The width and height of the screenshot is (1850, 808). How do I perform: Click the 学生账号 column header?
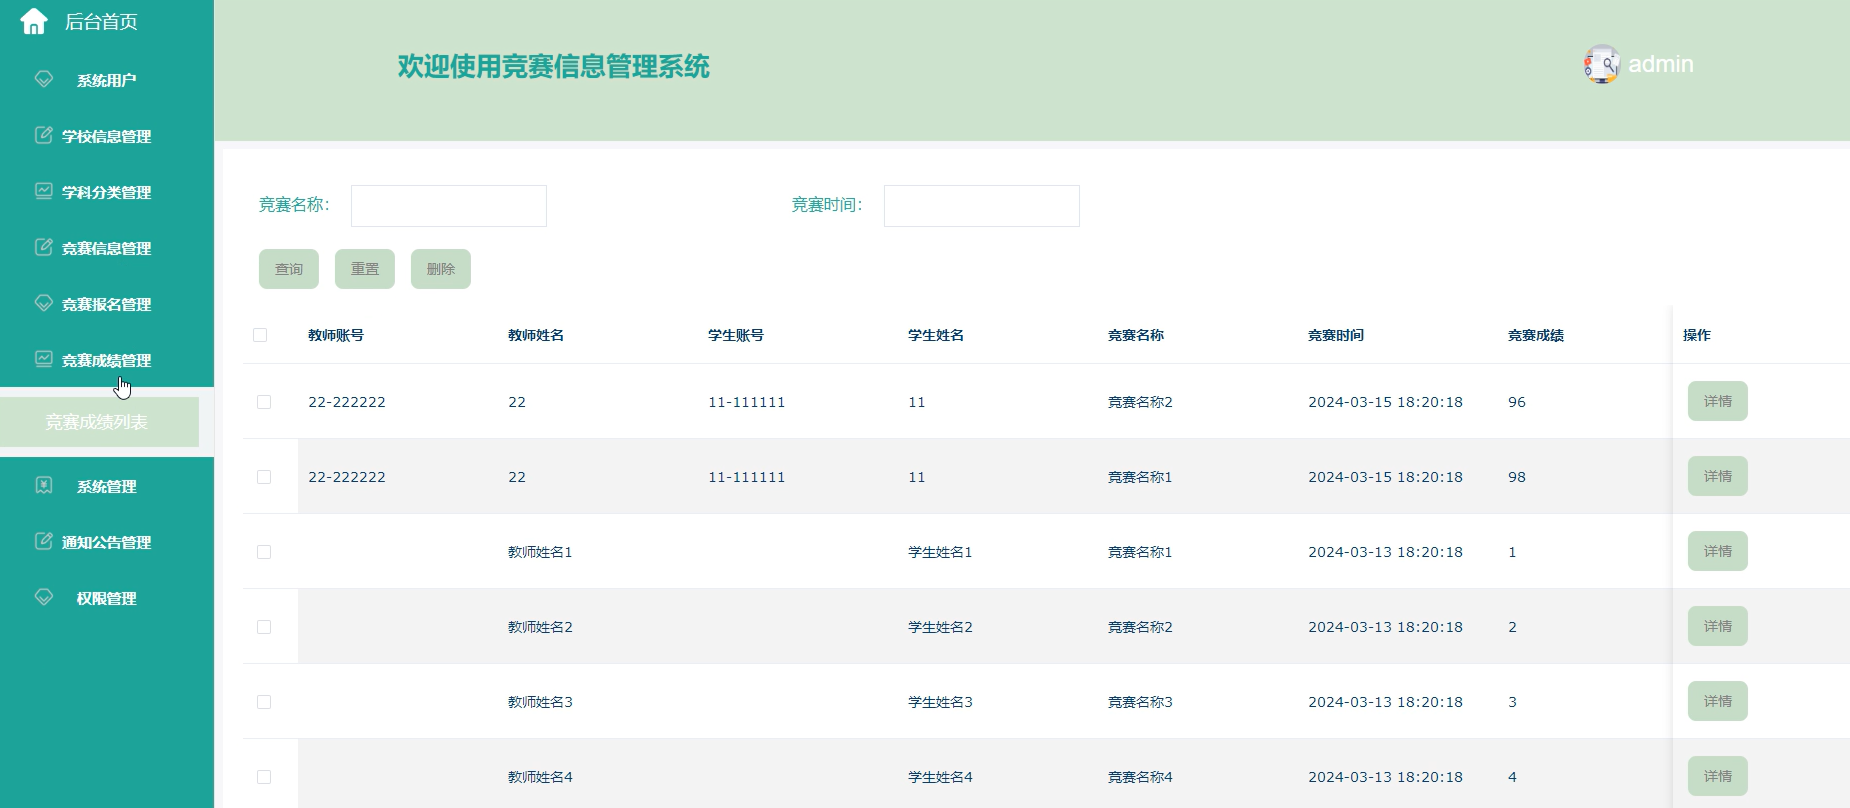tap(736, 335)
